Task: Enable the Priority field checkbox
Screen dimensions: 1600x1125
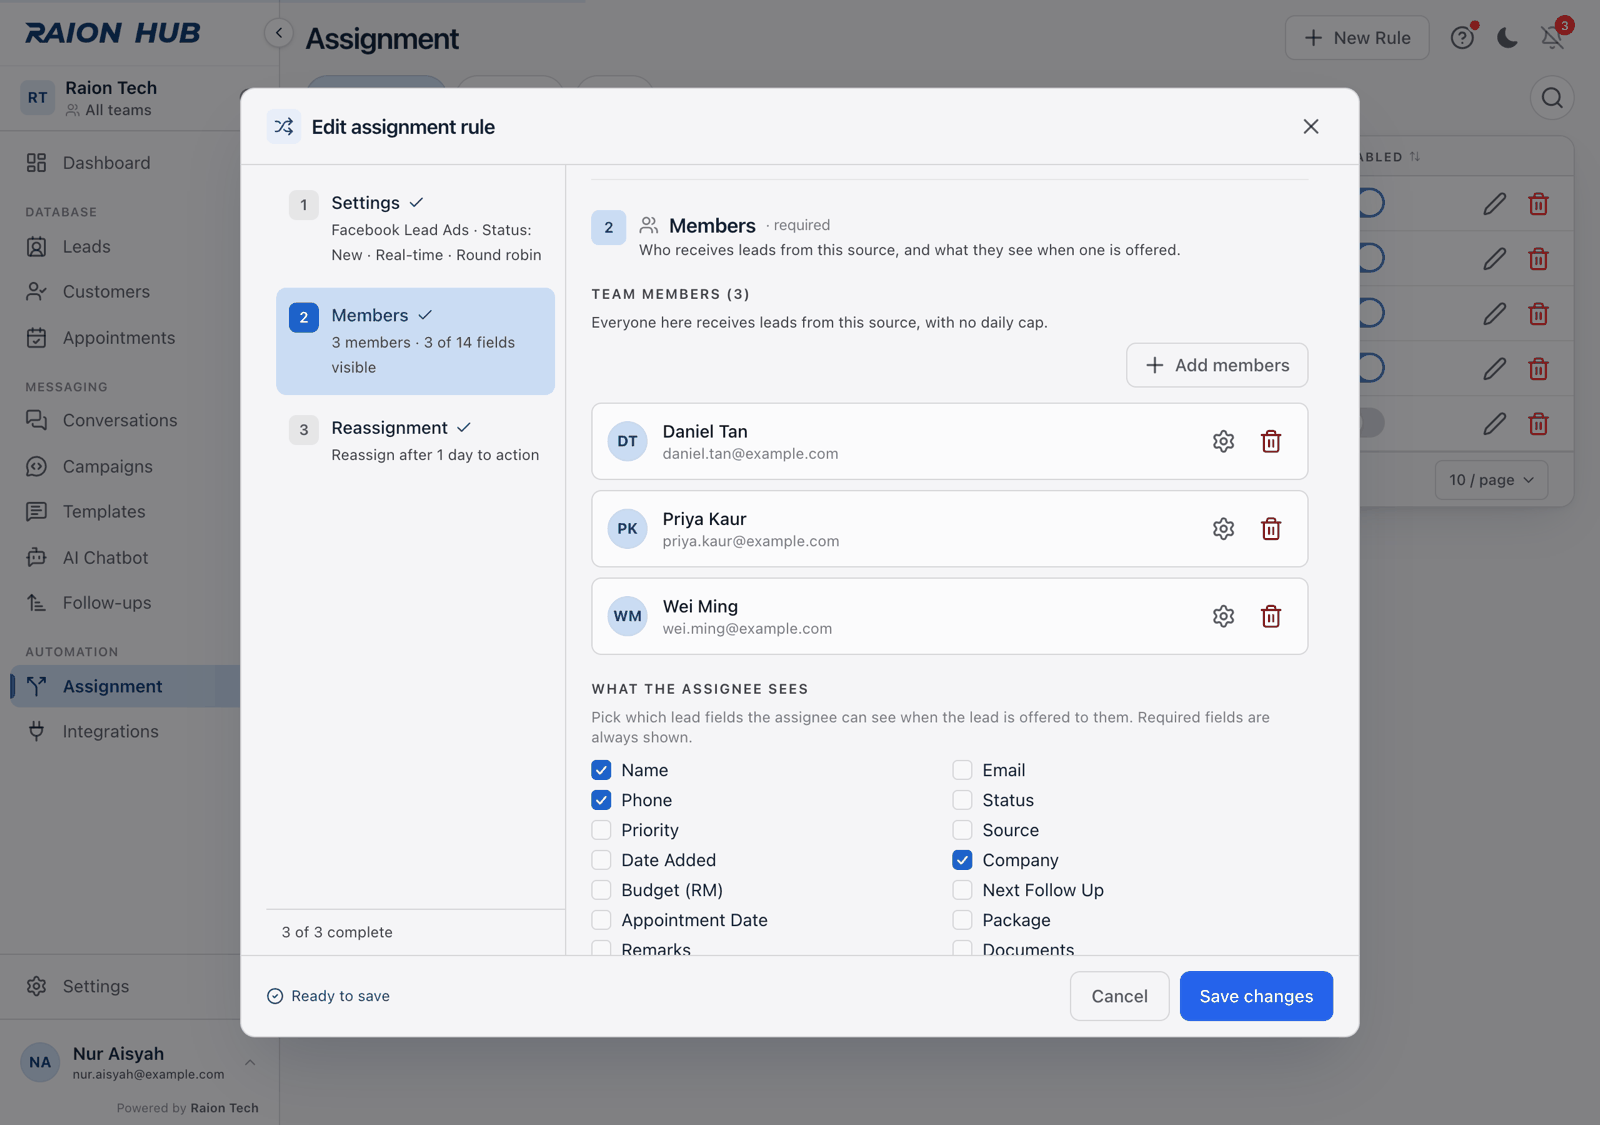Action: [x=601, y=830]
